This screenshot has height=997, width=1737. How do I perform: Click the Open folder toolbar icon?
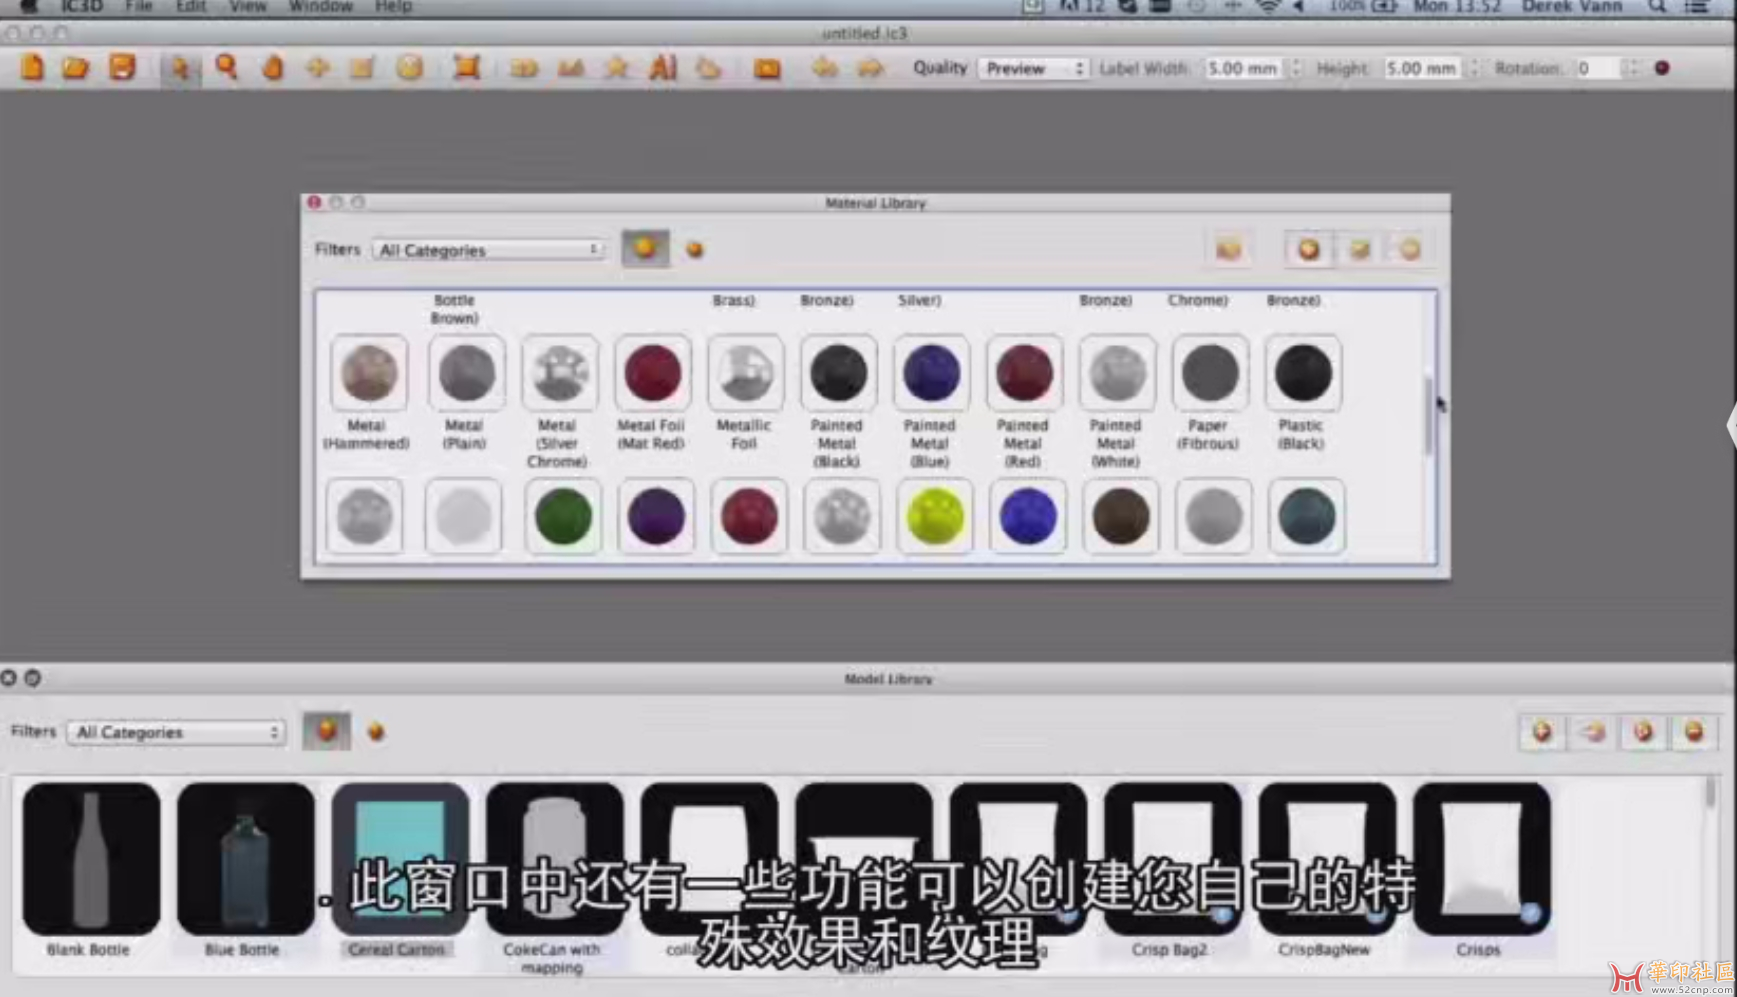[x=76, y=68]
